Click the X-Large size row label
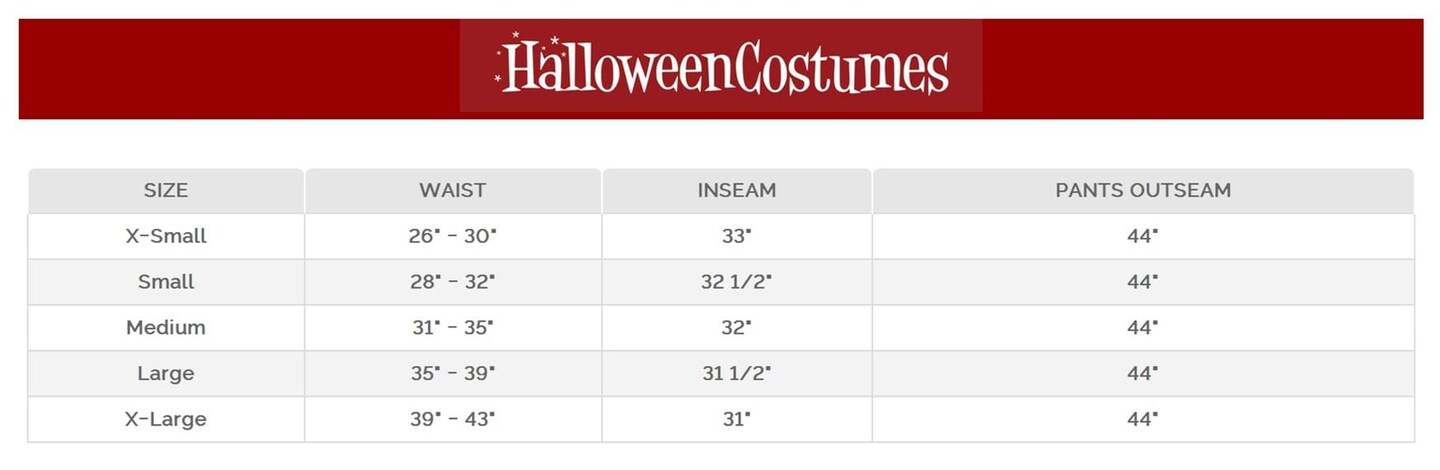Screen dimensions: 1440x470 (x=166, y=419)
